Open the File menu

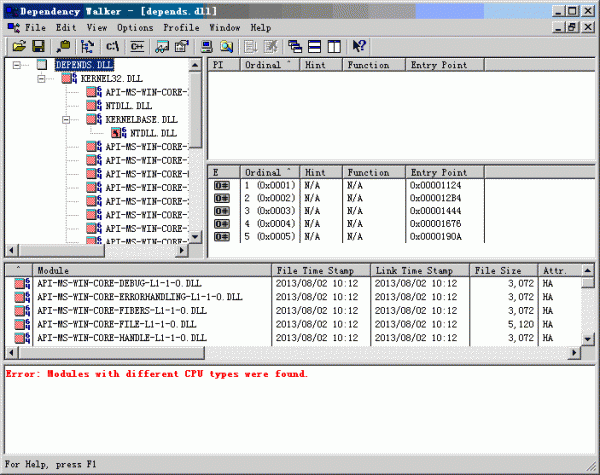35,28
